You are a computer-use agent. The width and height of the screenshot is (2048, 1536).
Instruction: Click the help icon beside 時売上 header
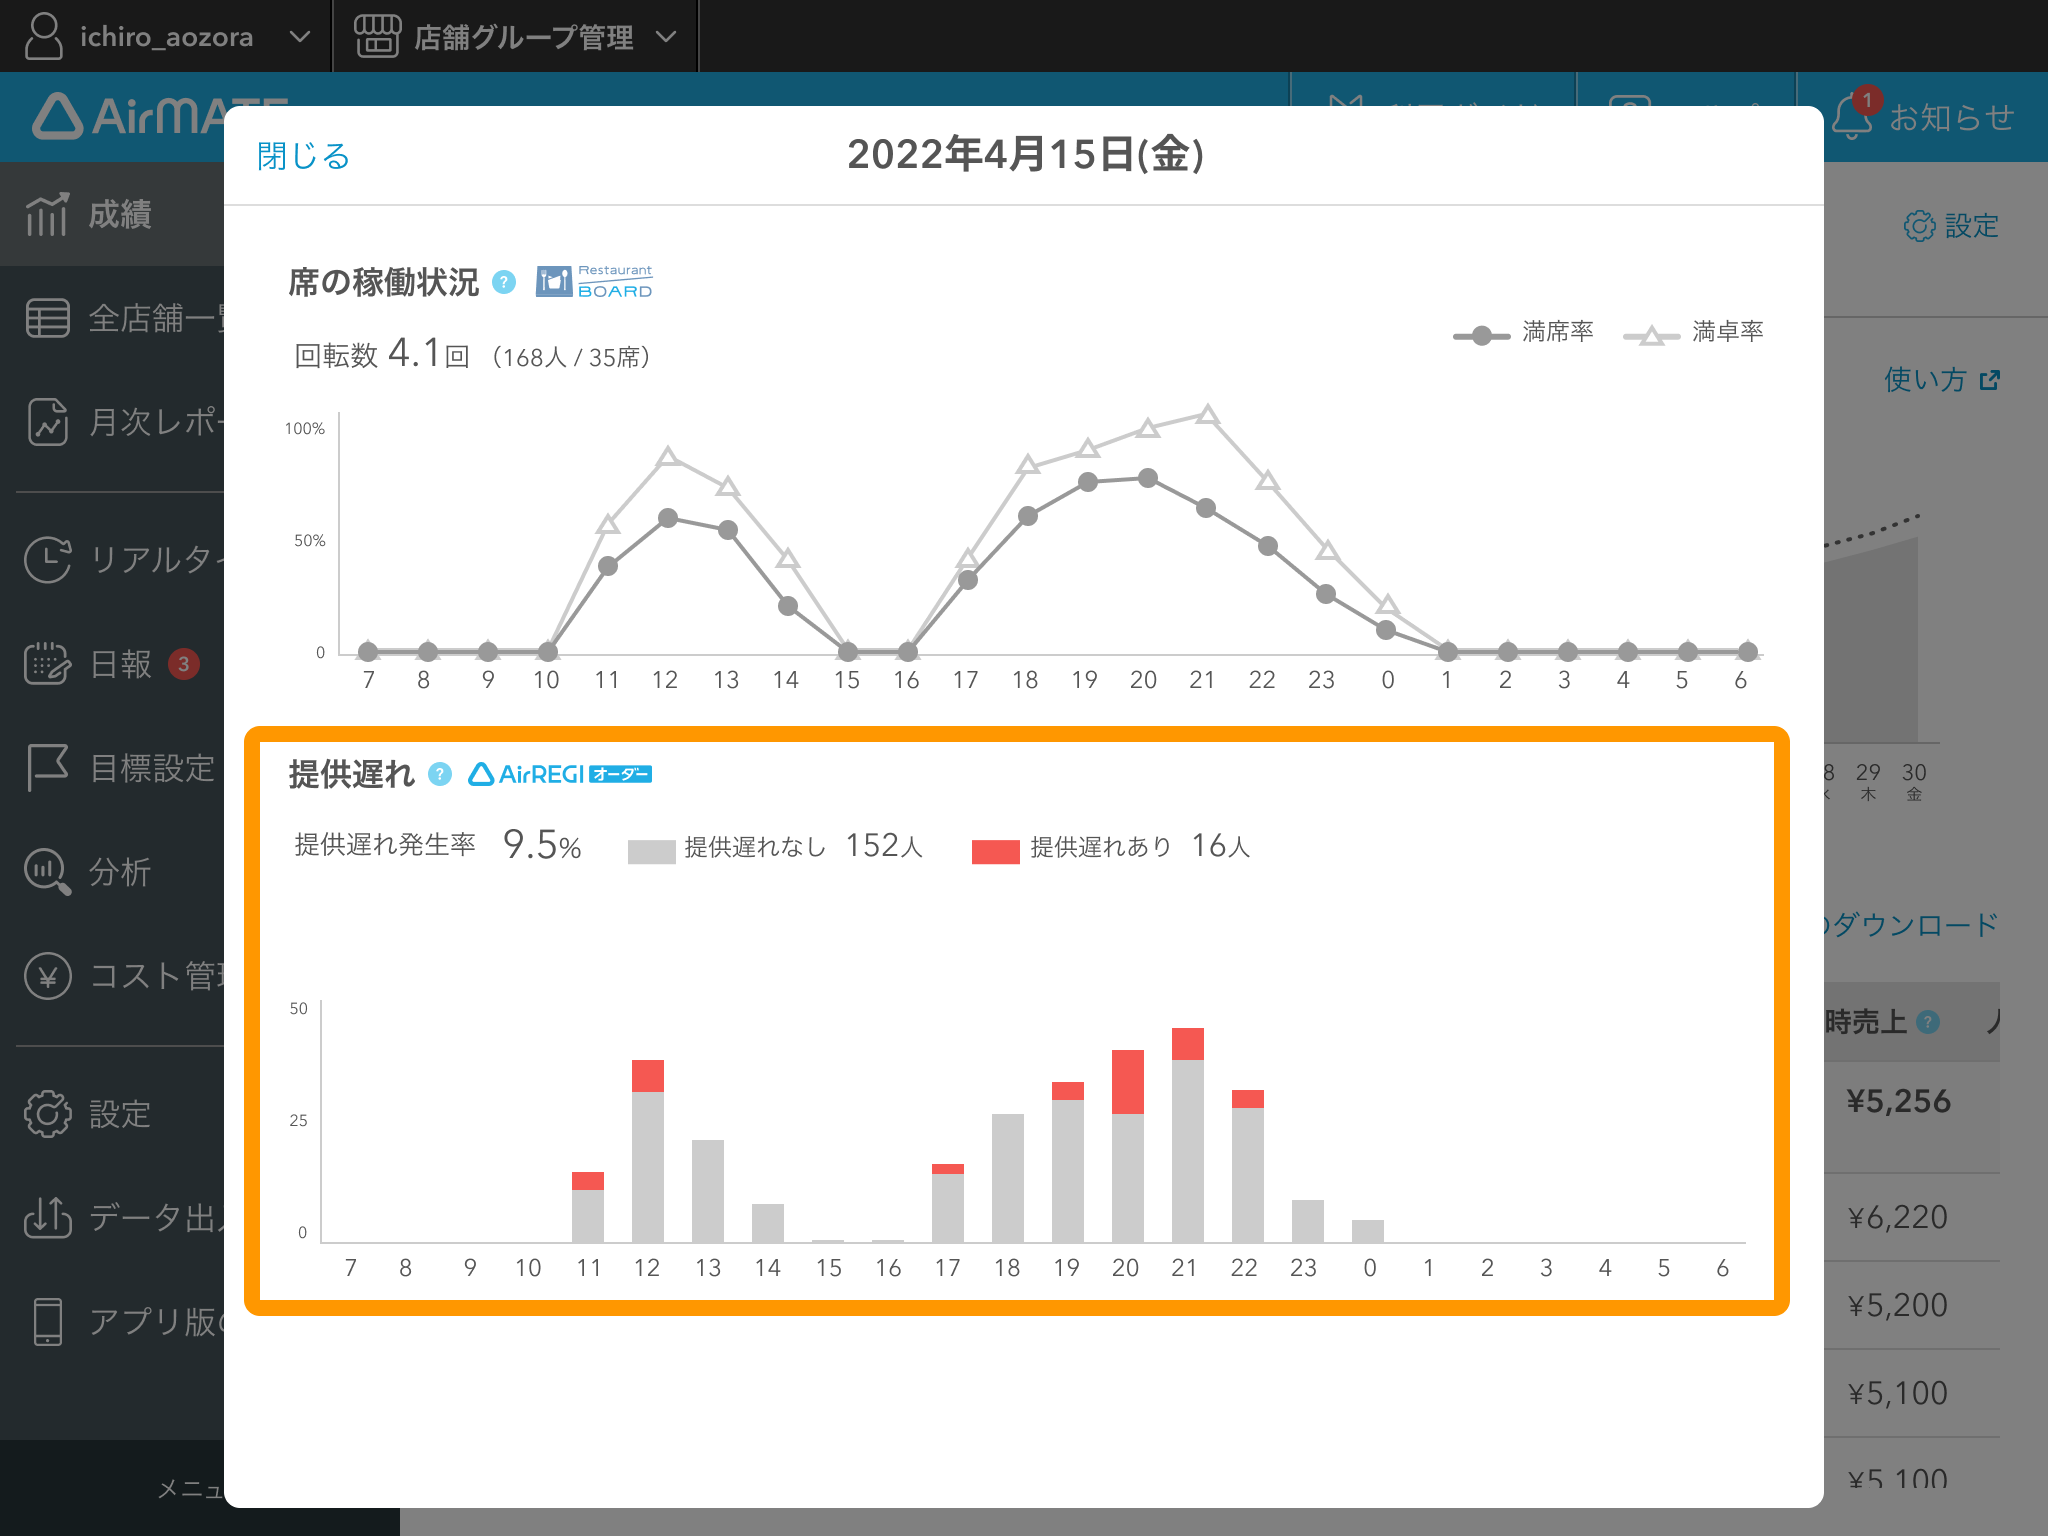click(1928, 1022)
